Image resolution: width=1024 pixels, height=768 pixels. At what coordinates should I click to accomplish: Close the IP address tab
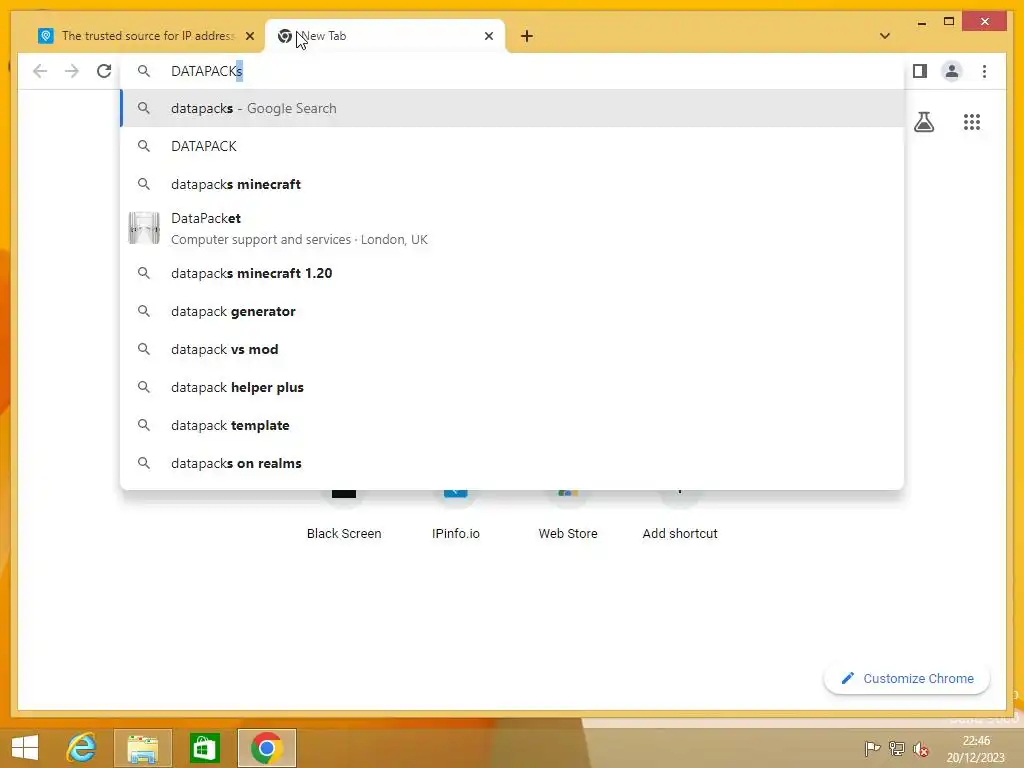click(x=249, y=36)
